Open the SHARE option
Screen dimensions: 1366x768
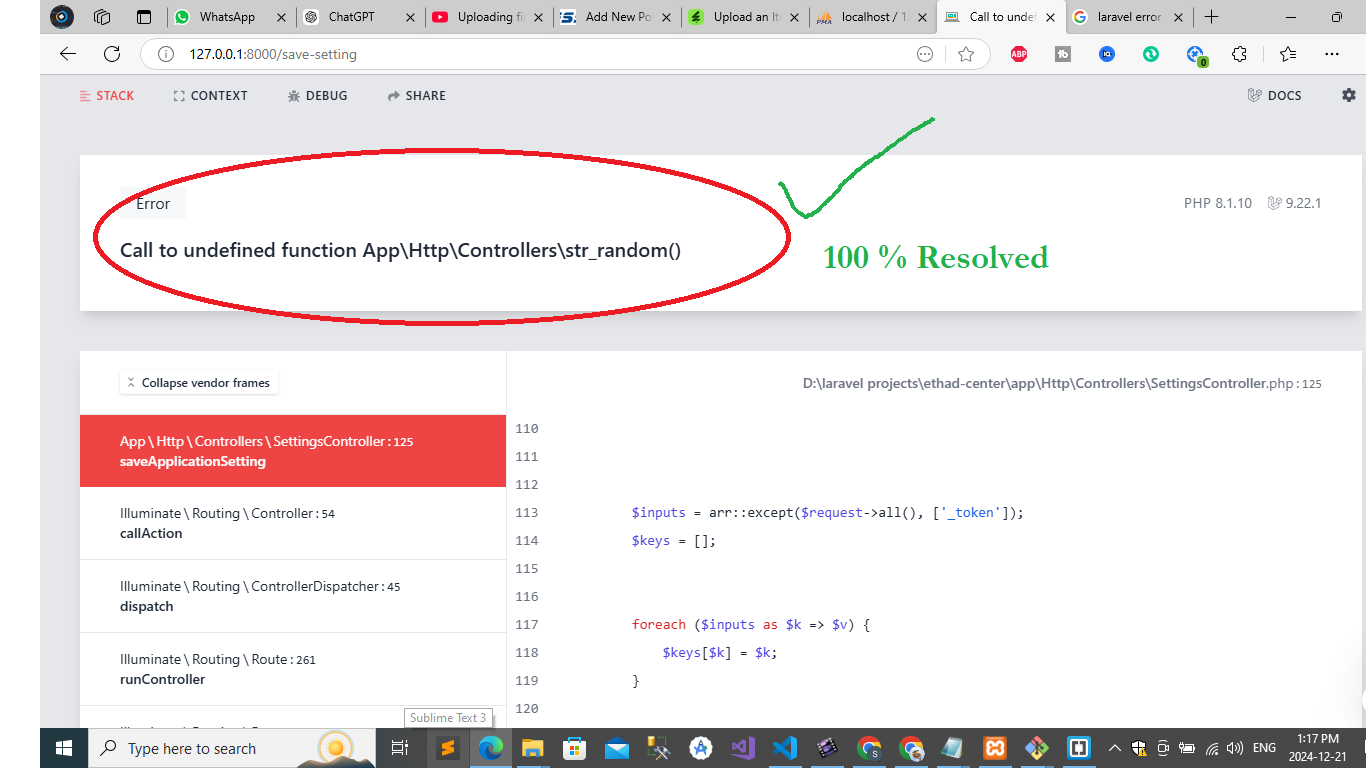click(416, 96)
